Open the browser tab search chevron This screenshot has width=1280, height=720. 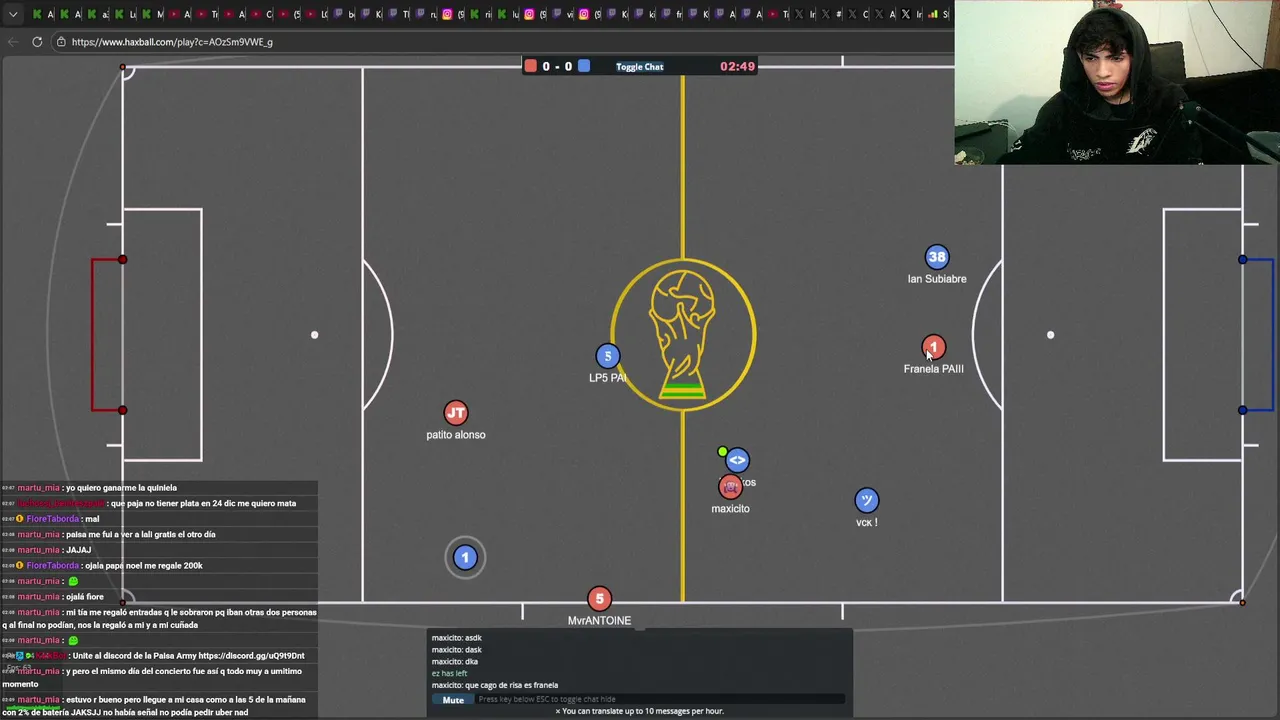[x=13, y=14]
